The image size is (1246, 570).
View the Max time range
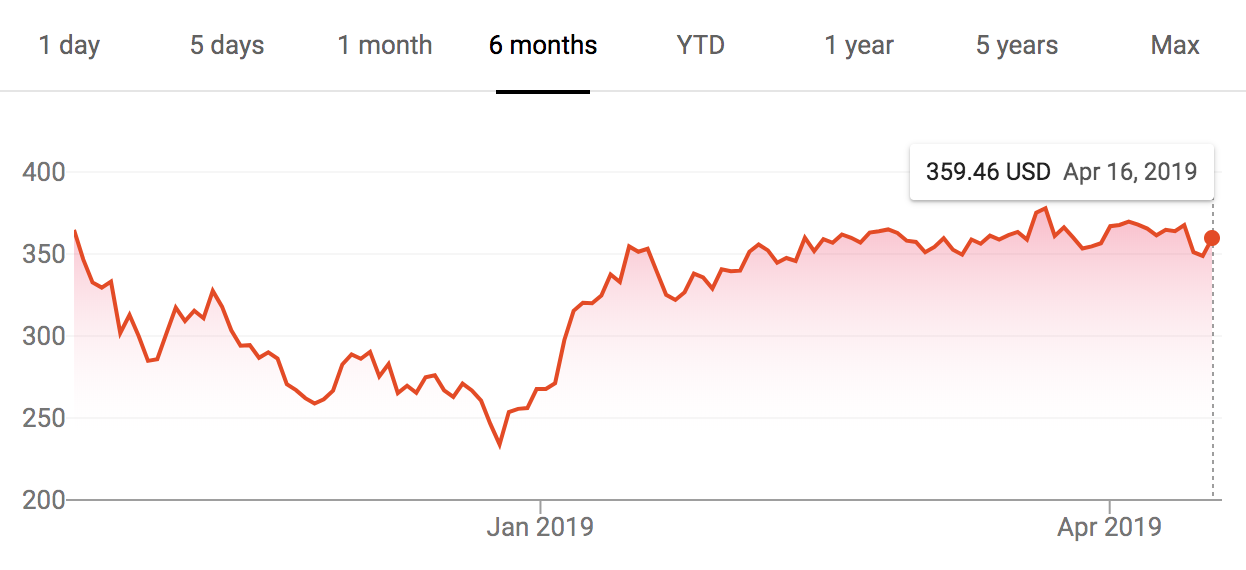tap(1175, 45)
